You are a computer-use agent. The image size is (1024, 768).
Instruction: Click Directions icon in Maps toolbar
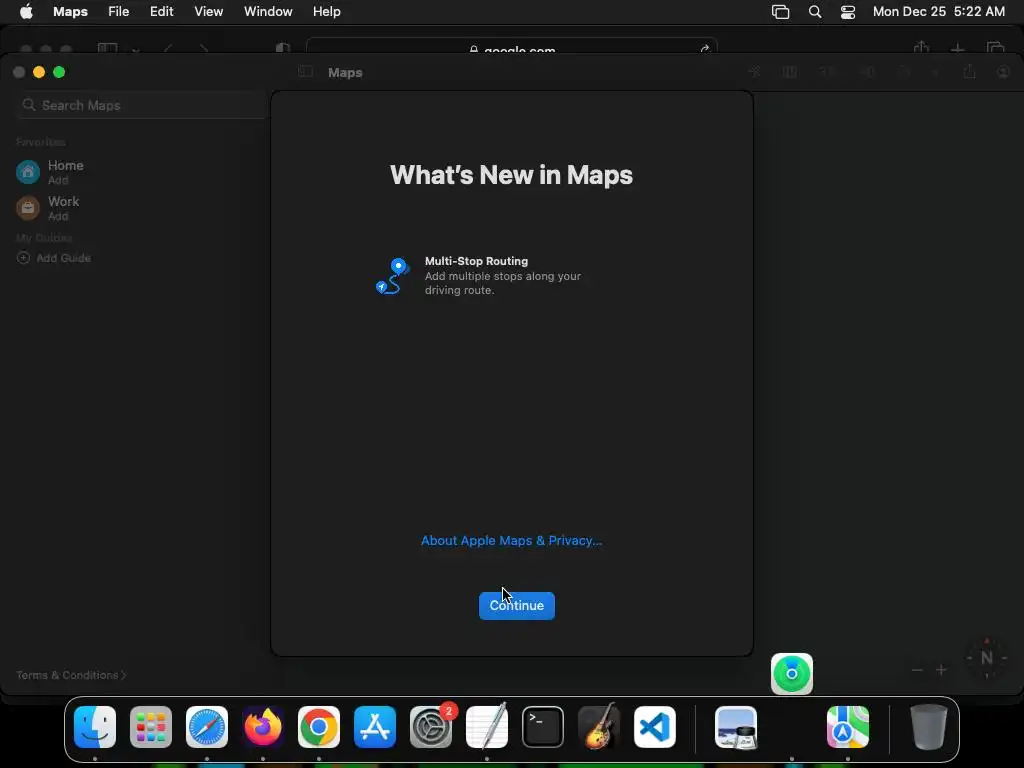point(904,72)
